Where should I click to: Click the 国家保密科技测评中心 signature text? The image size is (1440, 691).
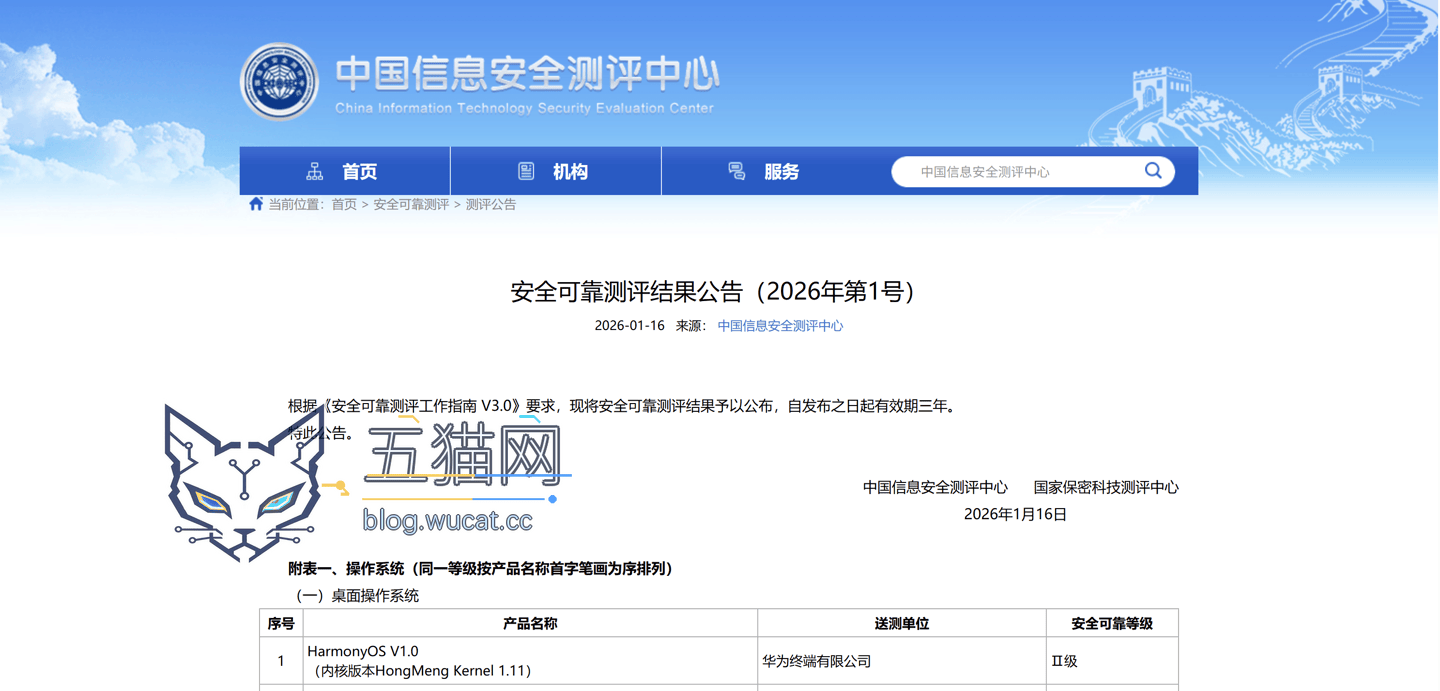pos(1106,488)
